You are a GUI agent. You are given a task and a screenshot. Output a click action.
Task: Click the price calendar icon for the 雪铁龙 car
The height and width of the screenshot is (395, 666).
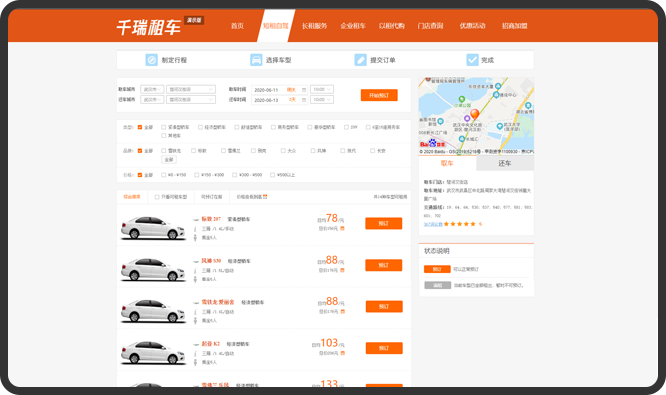pos(342,311)
